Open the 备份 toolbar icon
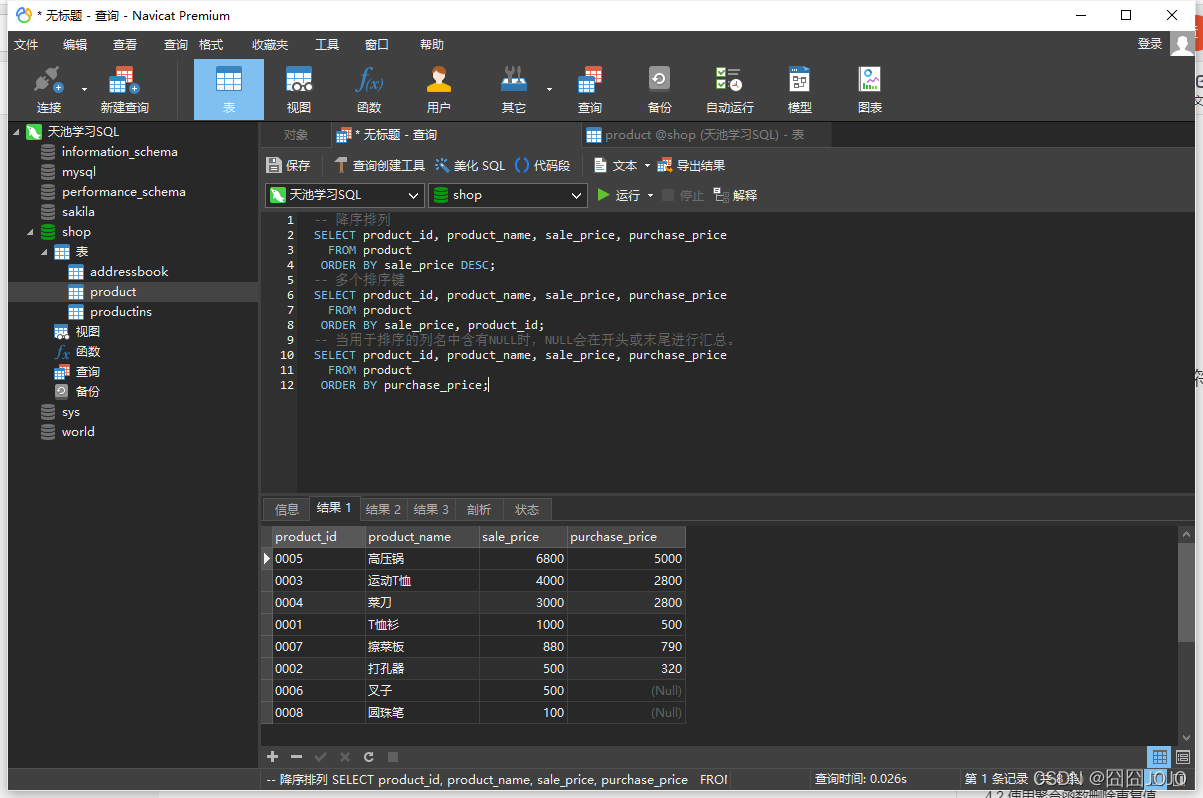The height and width of the screenshot is (798, 1203). pyautogui.click(x=660, y=89)
